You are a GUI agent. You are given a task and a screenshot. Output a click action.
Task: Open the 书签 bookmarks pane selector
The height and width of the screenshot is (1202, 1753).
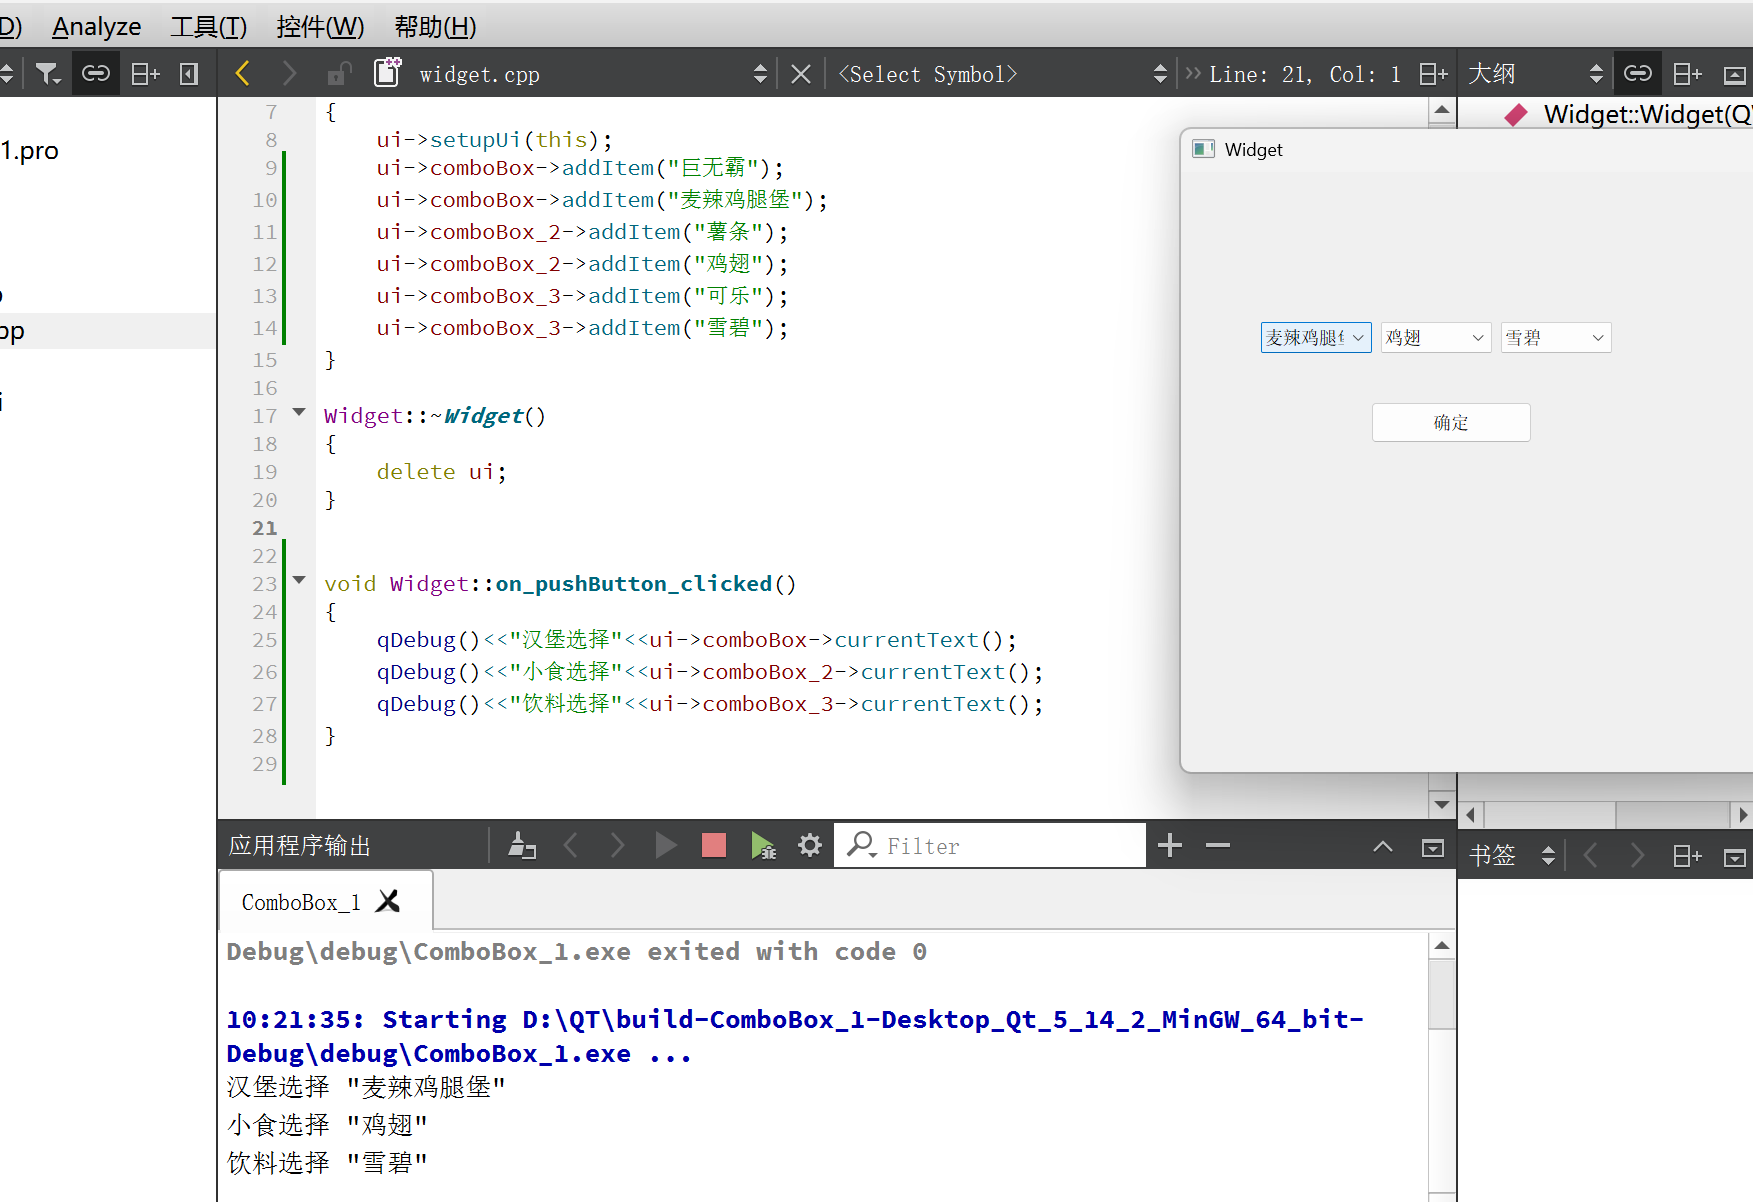point(1512,856)
